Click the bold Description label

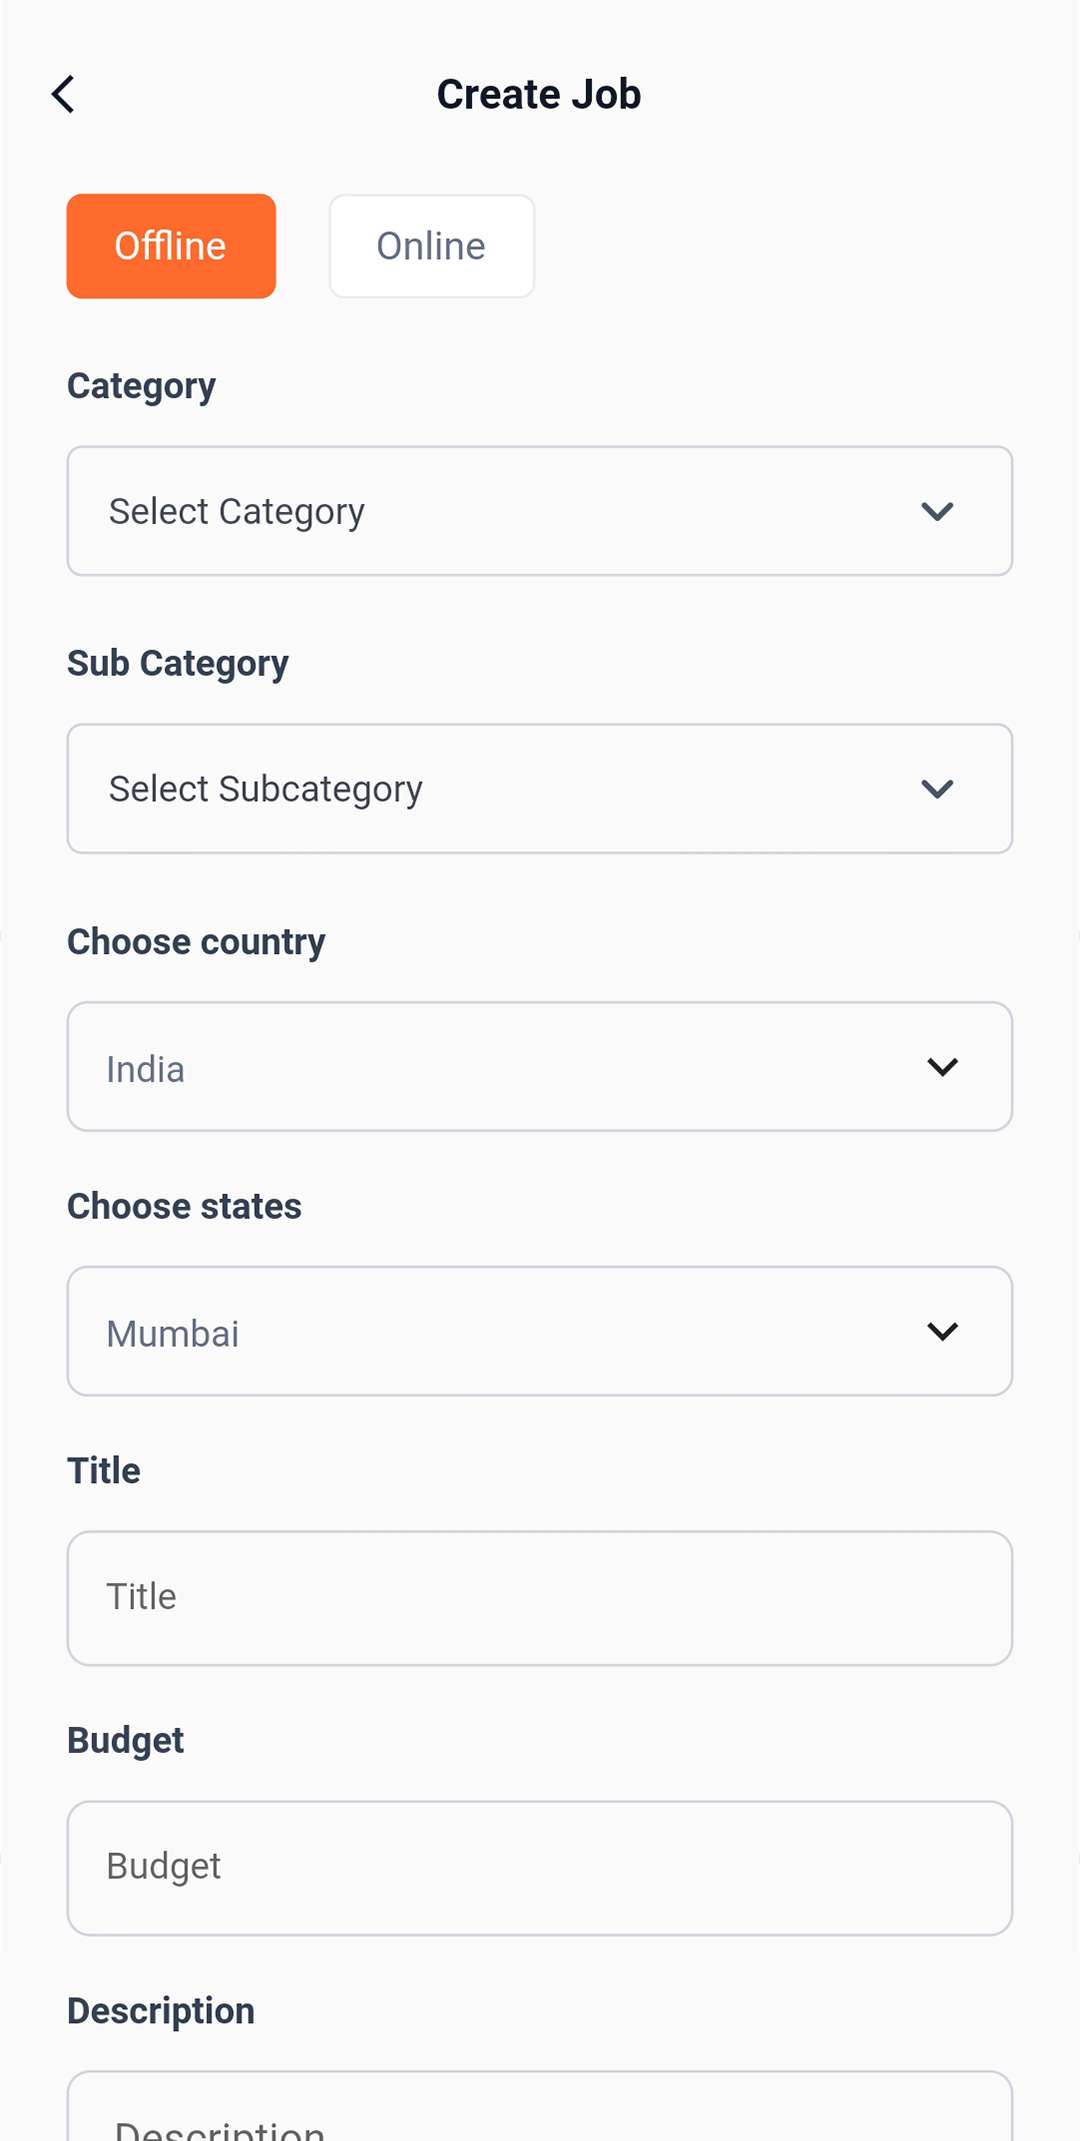[x=161, y=2011]
